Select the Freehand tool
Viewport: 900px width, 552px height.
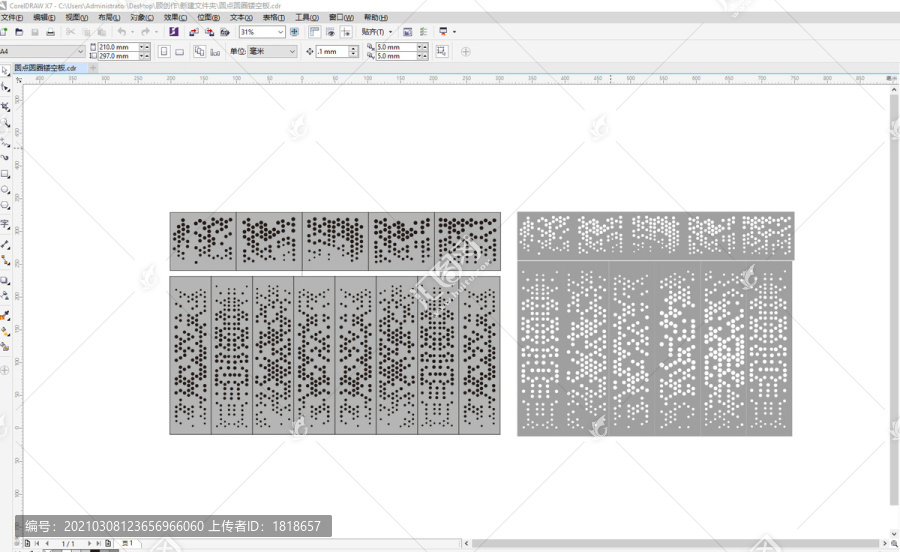click(5, 142)
